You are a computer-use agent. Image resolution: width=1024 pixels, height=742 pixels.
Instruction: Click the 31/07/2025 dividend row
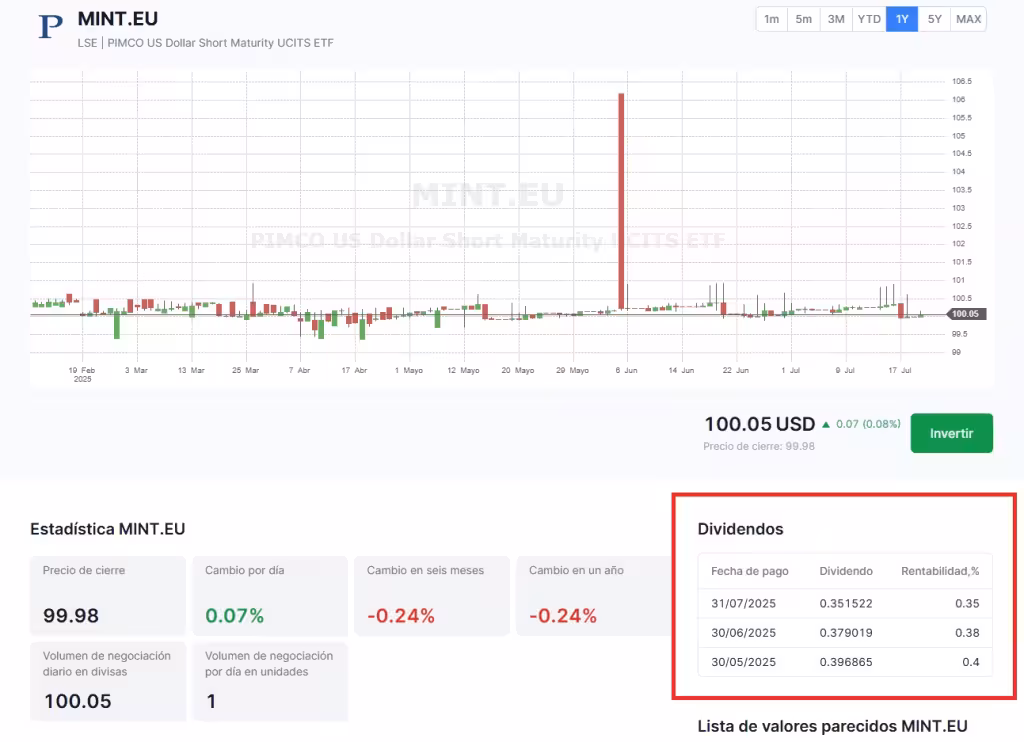tap(844, 603)
